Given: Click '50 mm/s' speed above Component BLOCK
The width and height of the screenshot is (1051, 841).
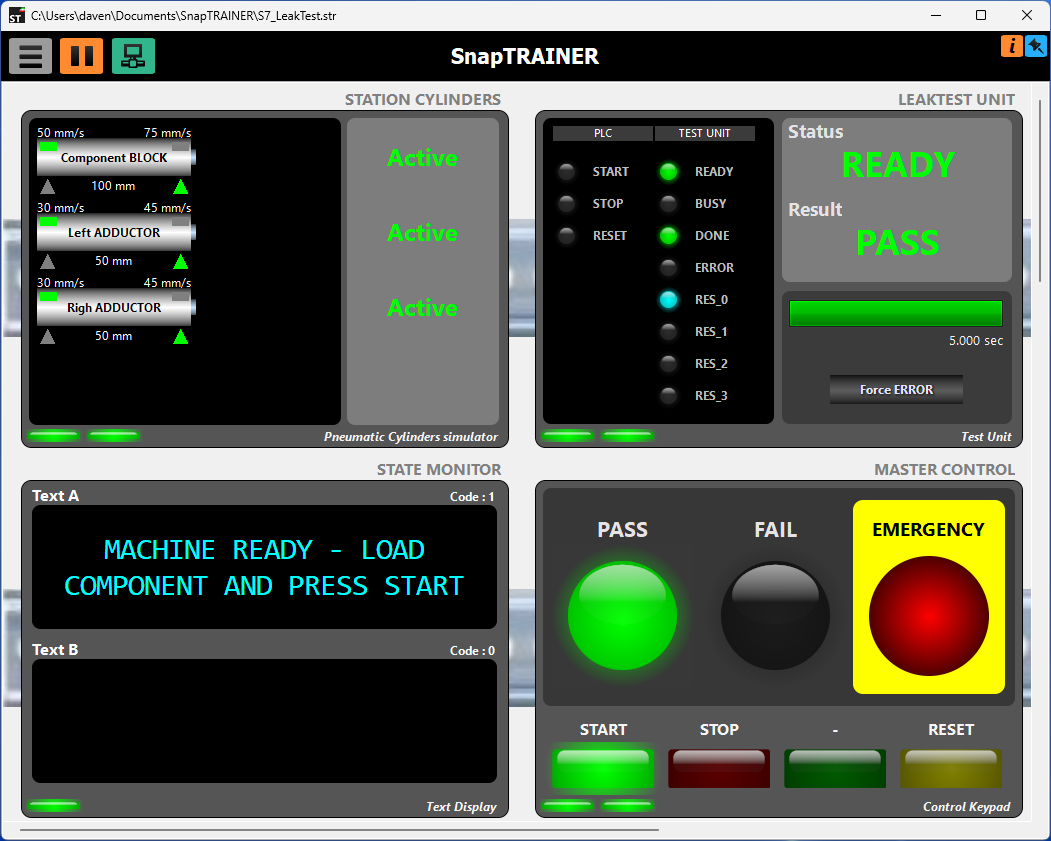Looking at the screenshot, I should click(60, 133).
